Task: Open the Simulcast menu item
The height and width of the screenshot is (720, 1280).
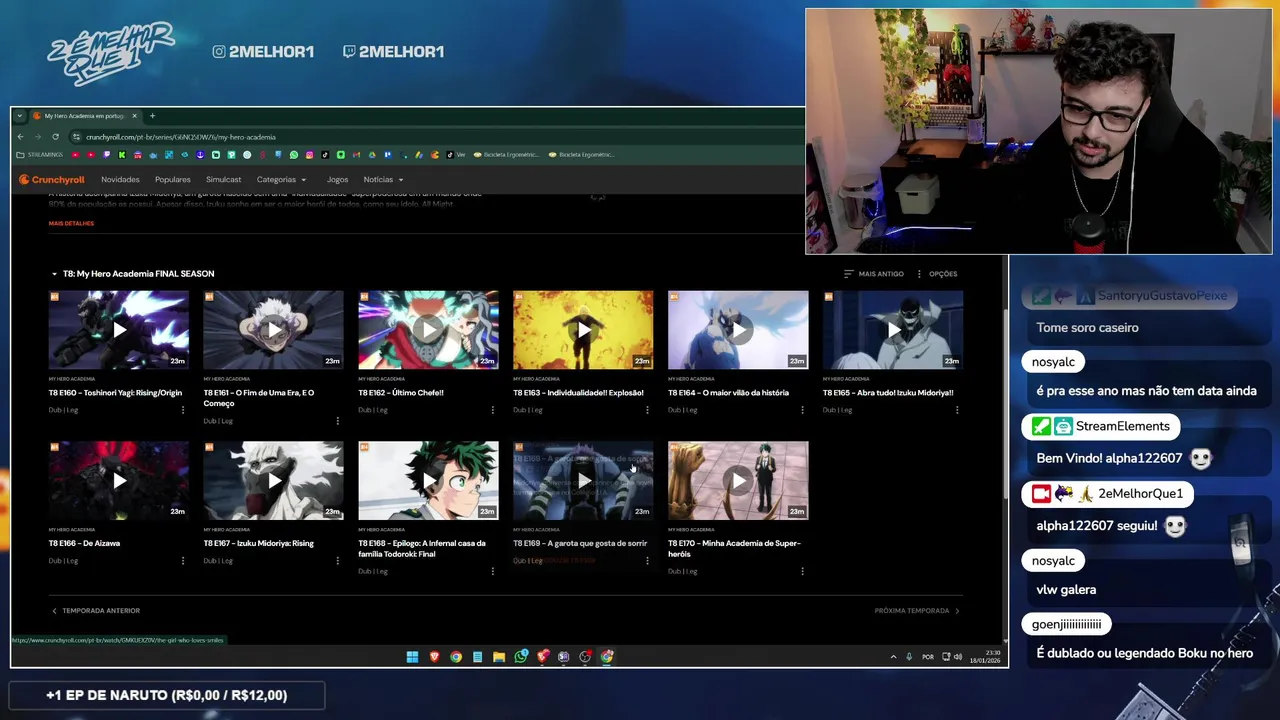Action: tap(223, 180)
